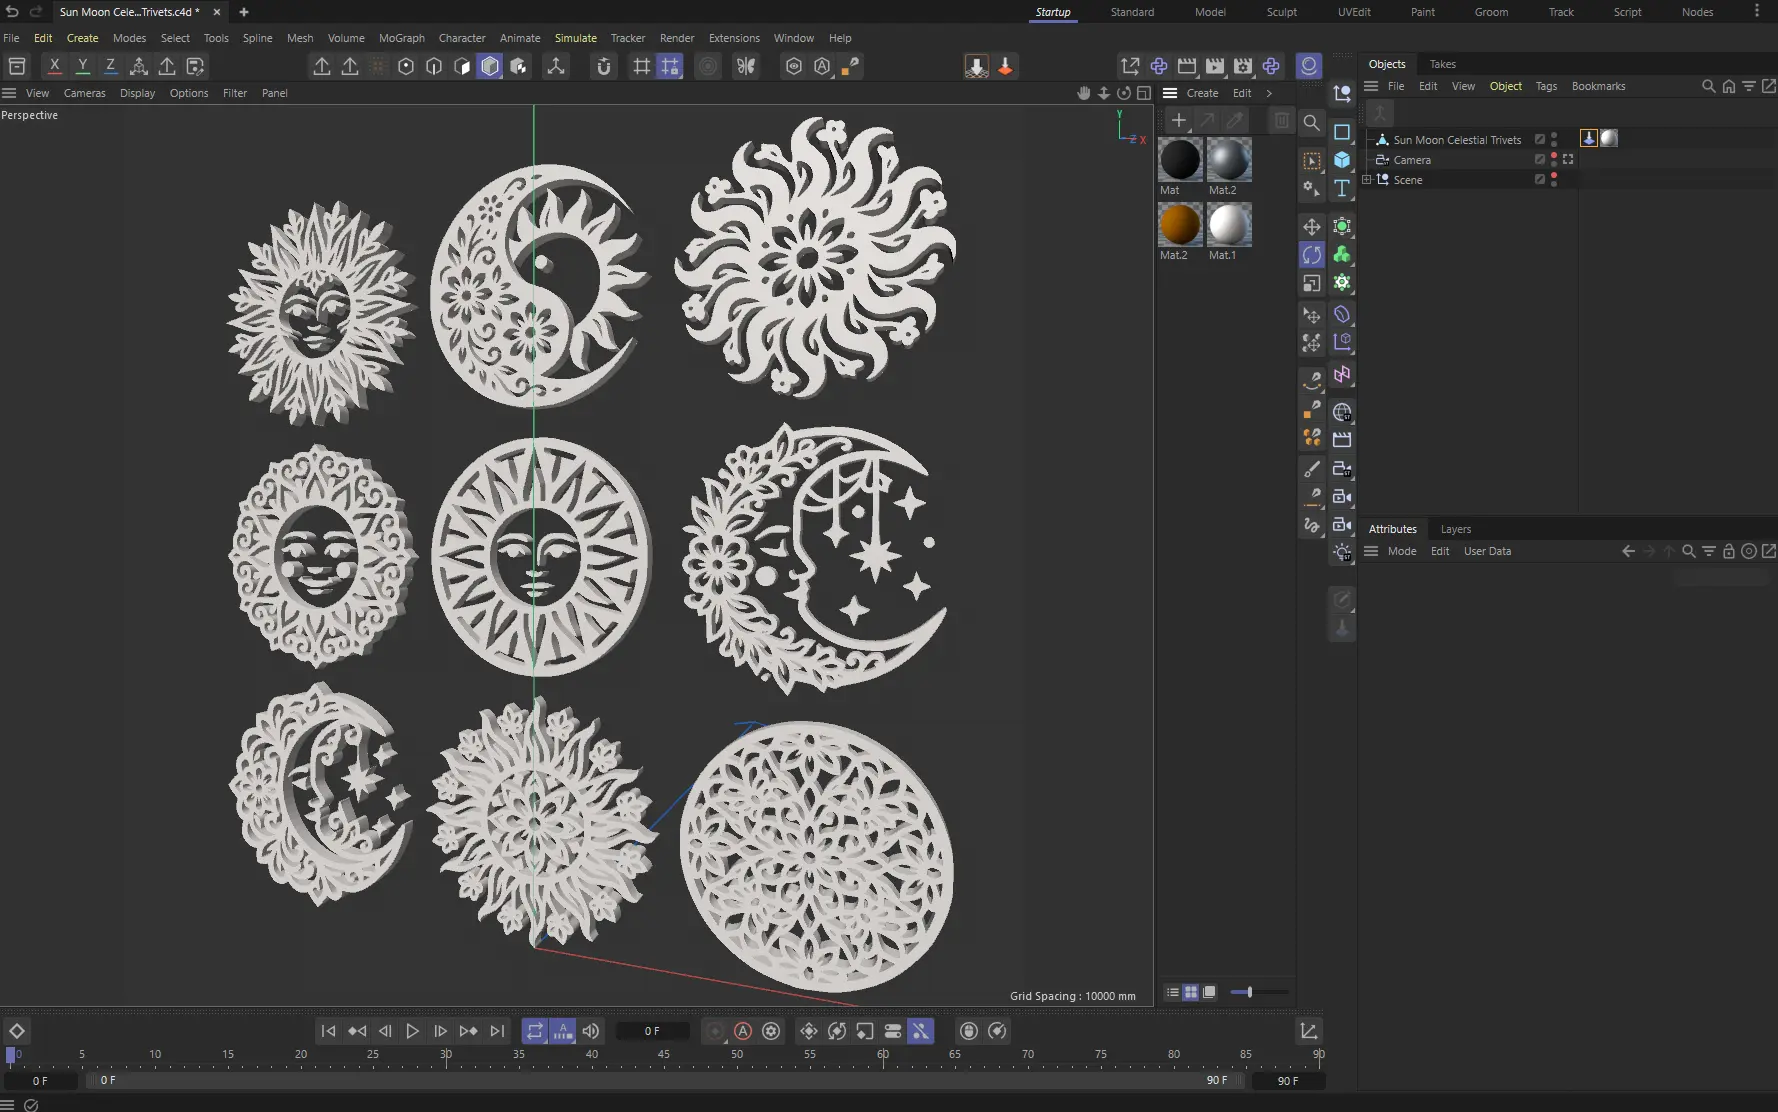Click the orange Place tool icon
The width and height of the screenshot is (1778, 1112).
[1005, 66]
